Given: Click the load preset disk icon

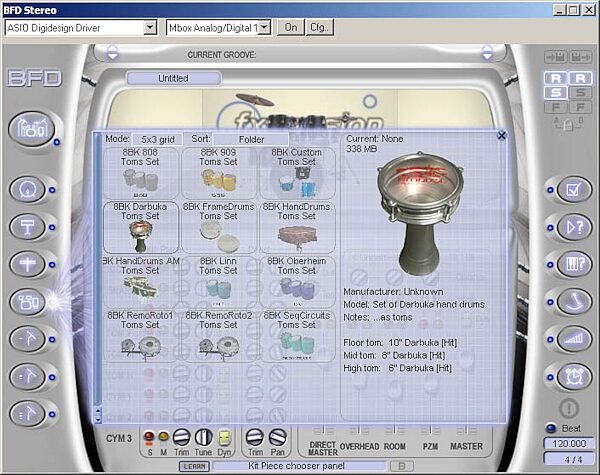Looking at the screenshot, I should tap(556, 57).
